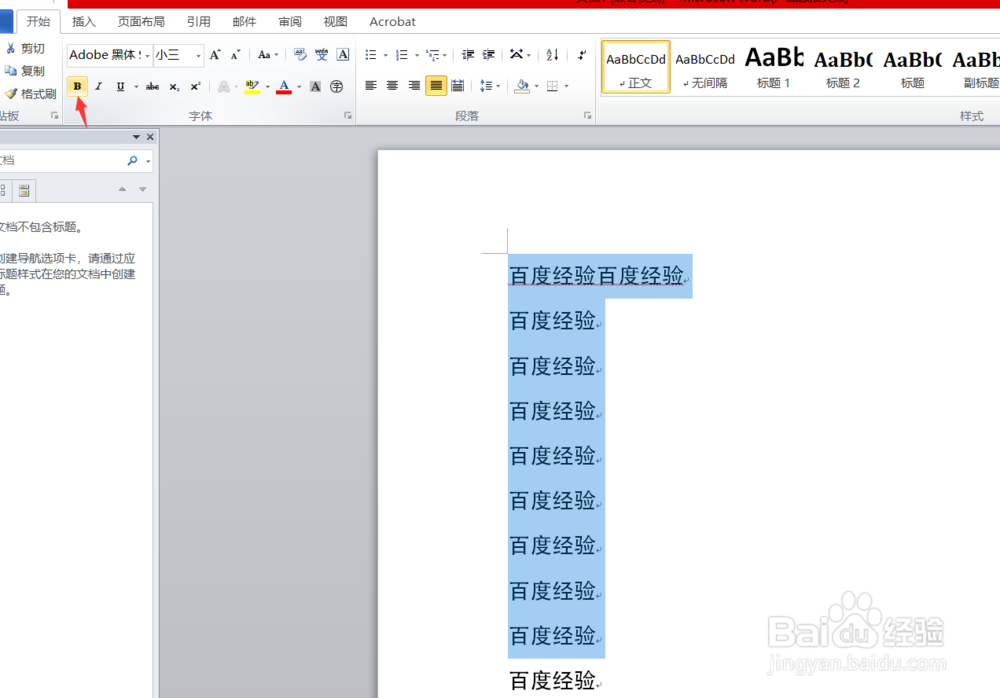Apply the 正文 (Normal) style

coord(636,68)
